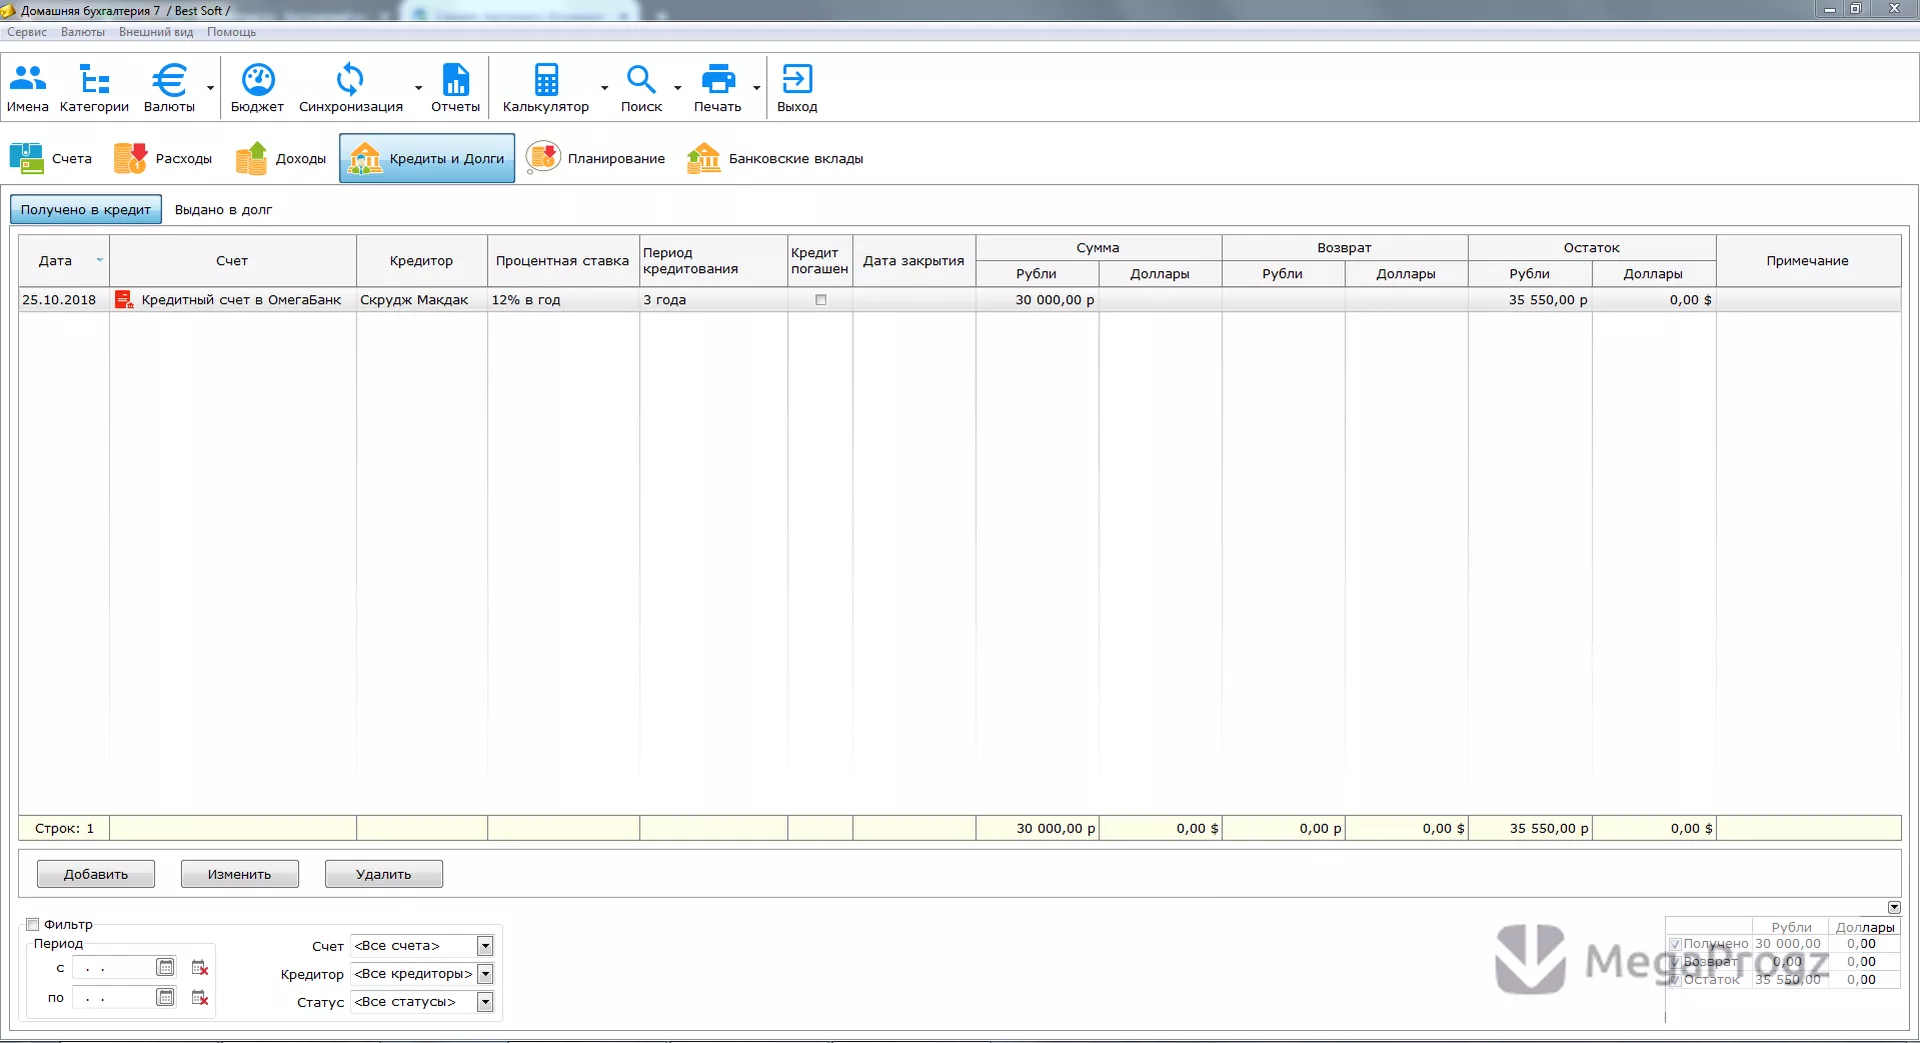Viewport: 1920px width, 1043px height.
Task: Enable the Фильтр checkbox
Action: (x=33, y=925)
